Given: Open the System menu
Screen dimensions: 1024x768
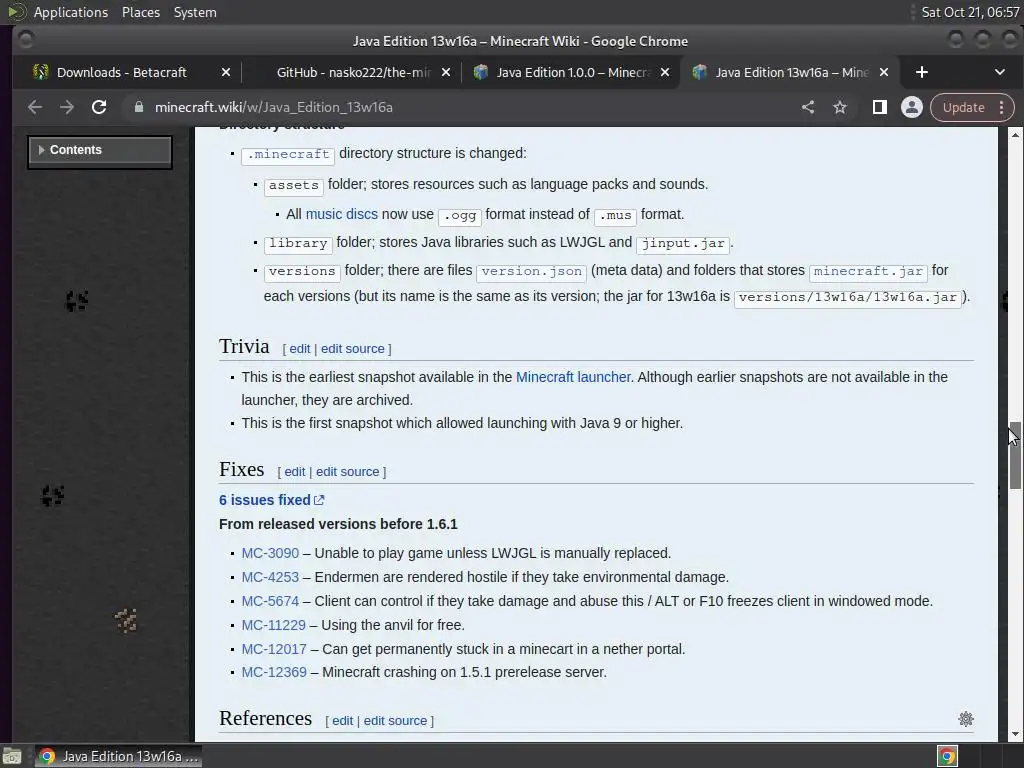Looking at the screenshot, I should tap(195, 12).
